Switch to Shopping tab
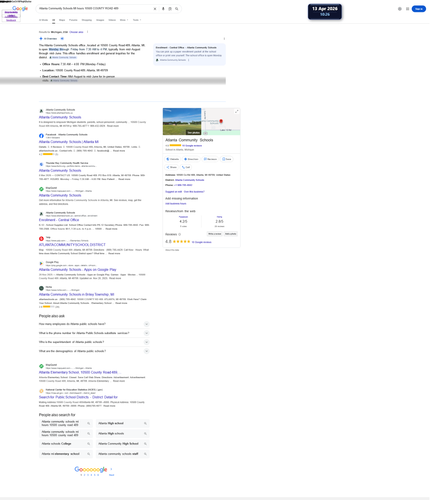 pos(87,20)
